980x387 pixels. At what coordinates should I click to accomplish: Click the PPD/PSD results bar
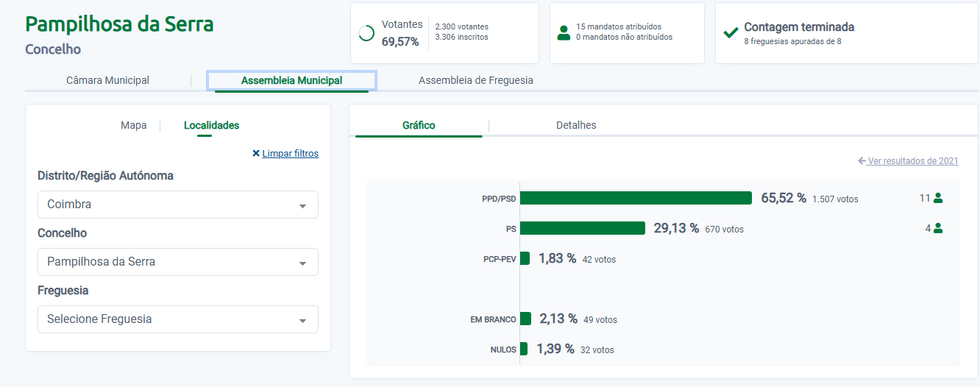click(636, 198)
